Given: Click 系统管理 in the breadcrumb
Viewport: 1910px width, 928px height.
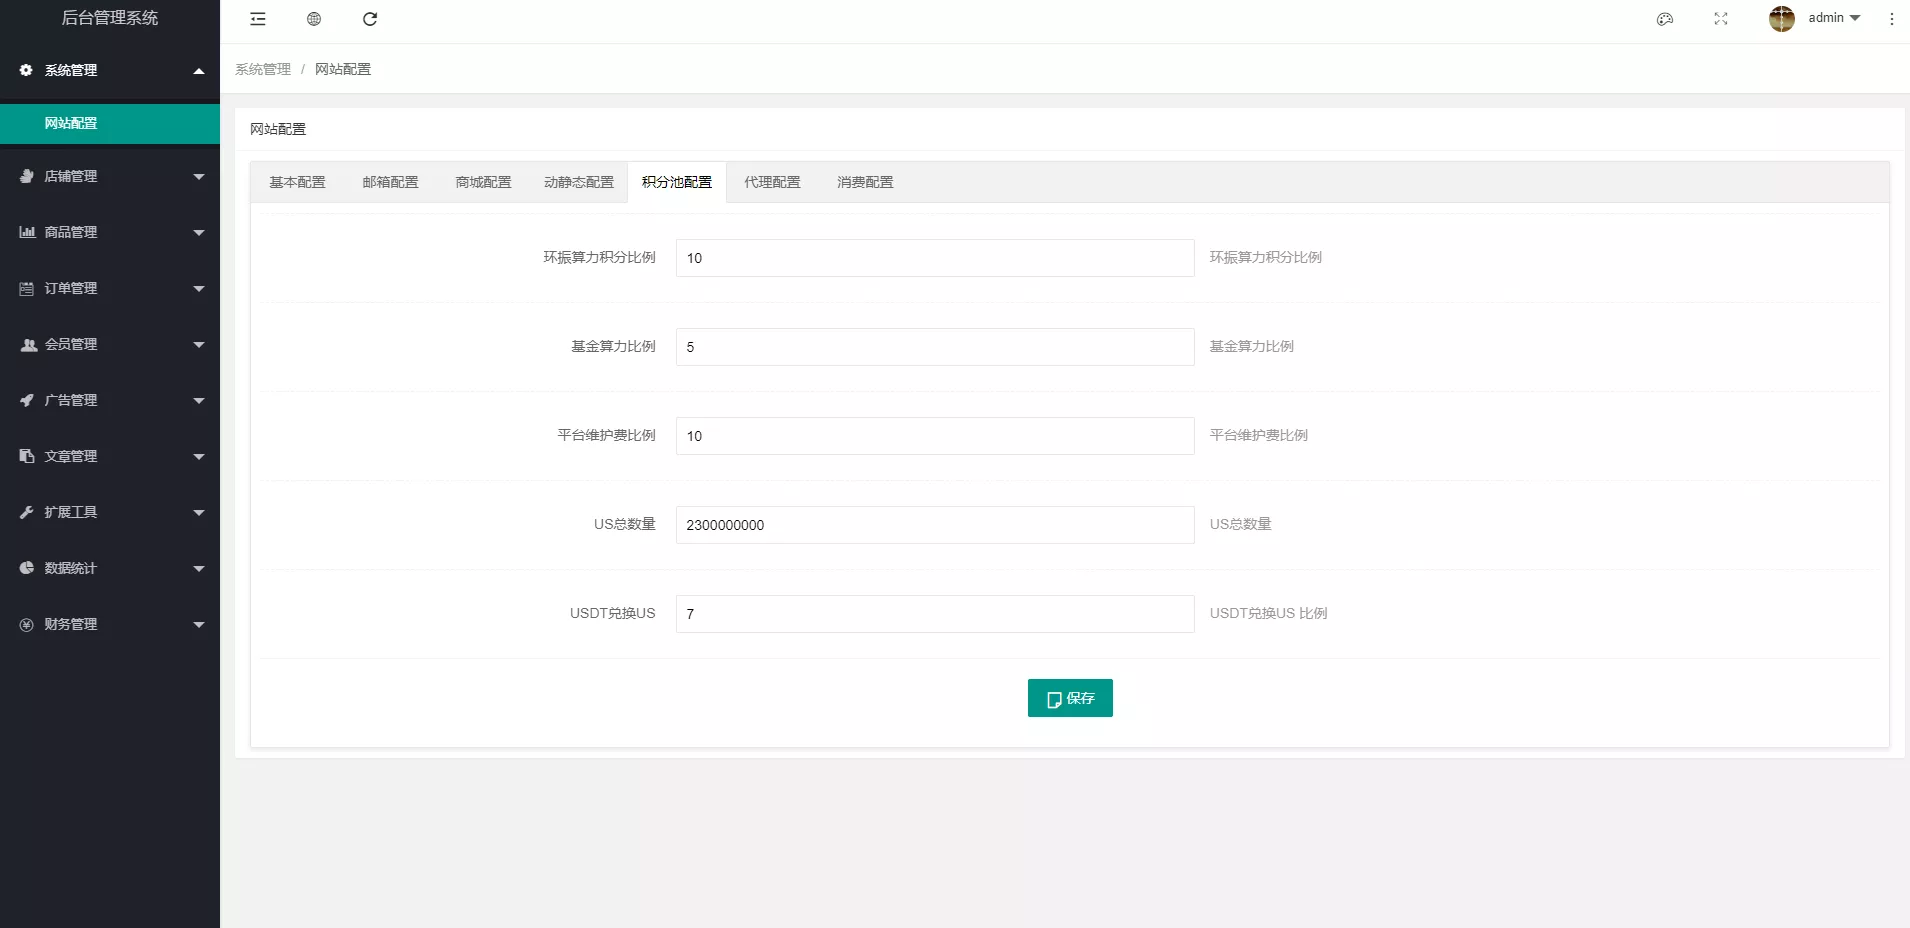Looking at the screenshot, I should 263,69.
